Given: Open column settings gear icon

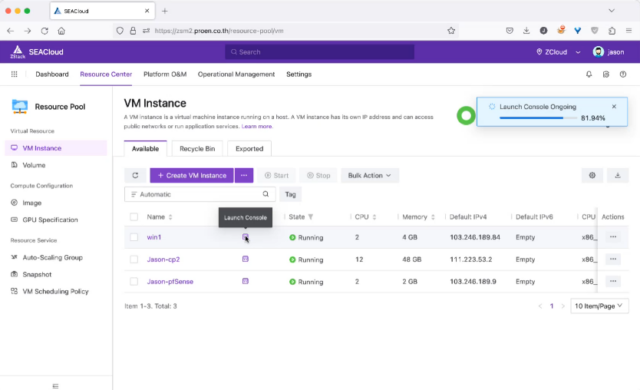Looking at the screenshot, I should (592, 175).
